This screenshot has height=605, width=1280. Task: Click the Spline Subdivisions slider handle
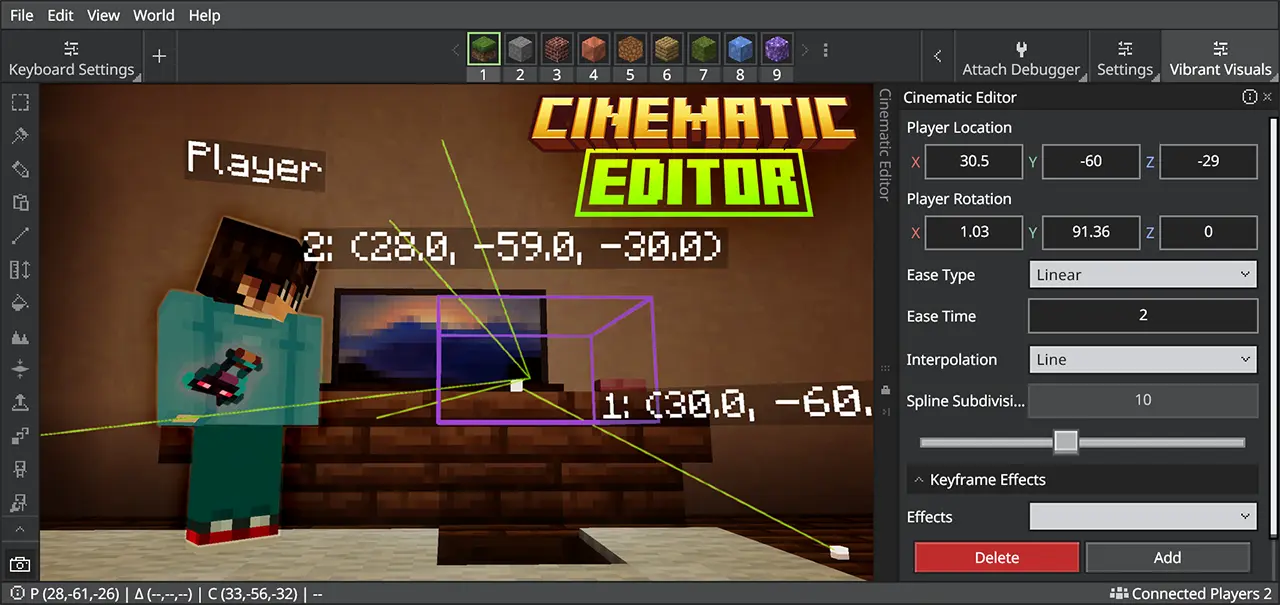[x=1066, y=442]
